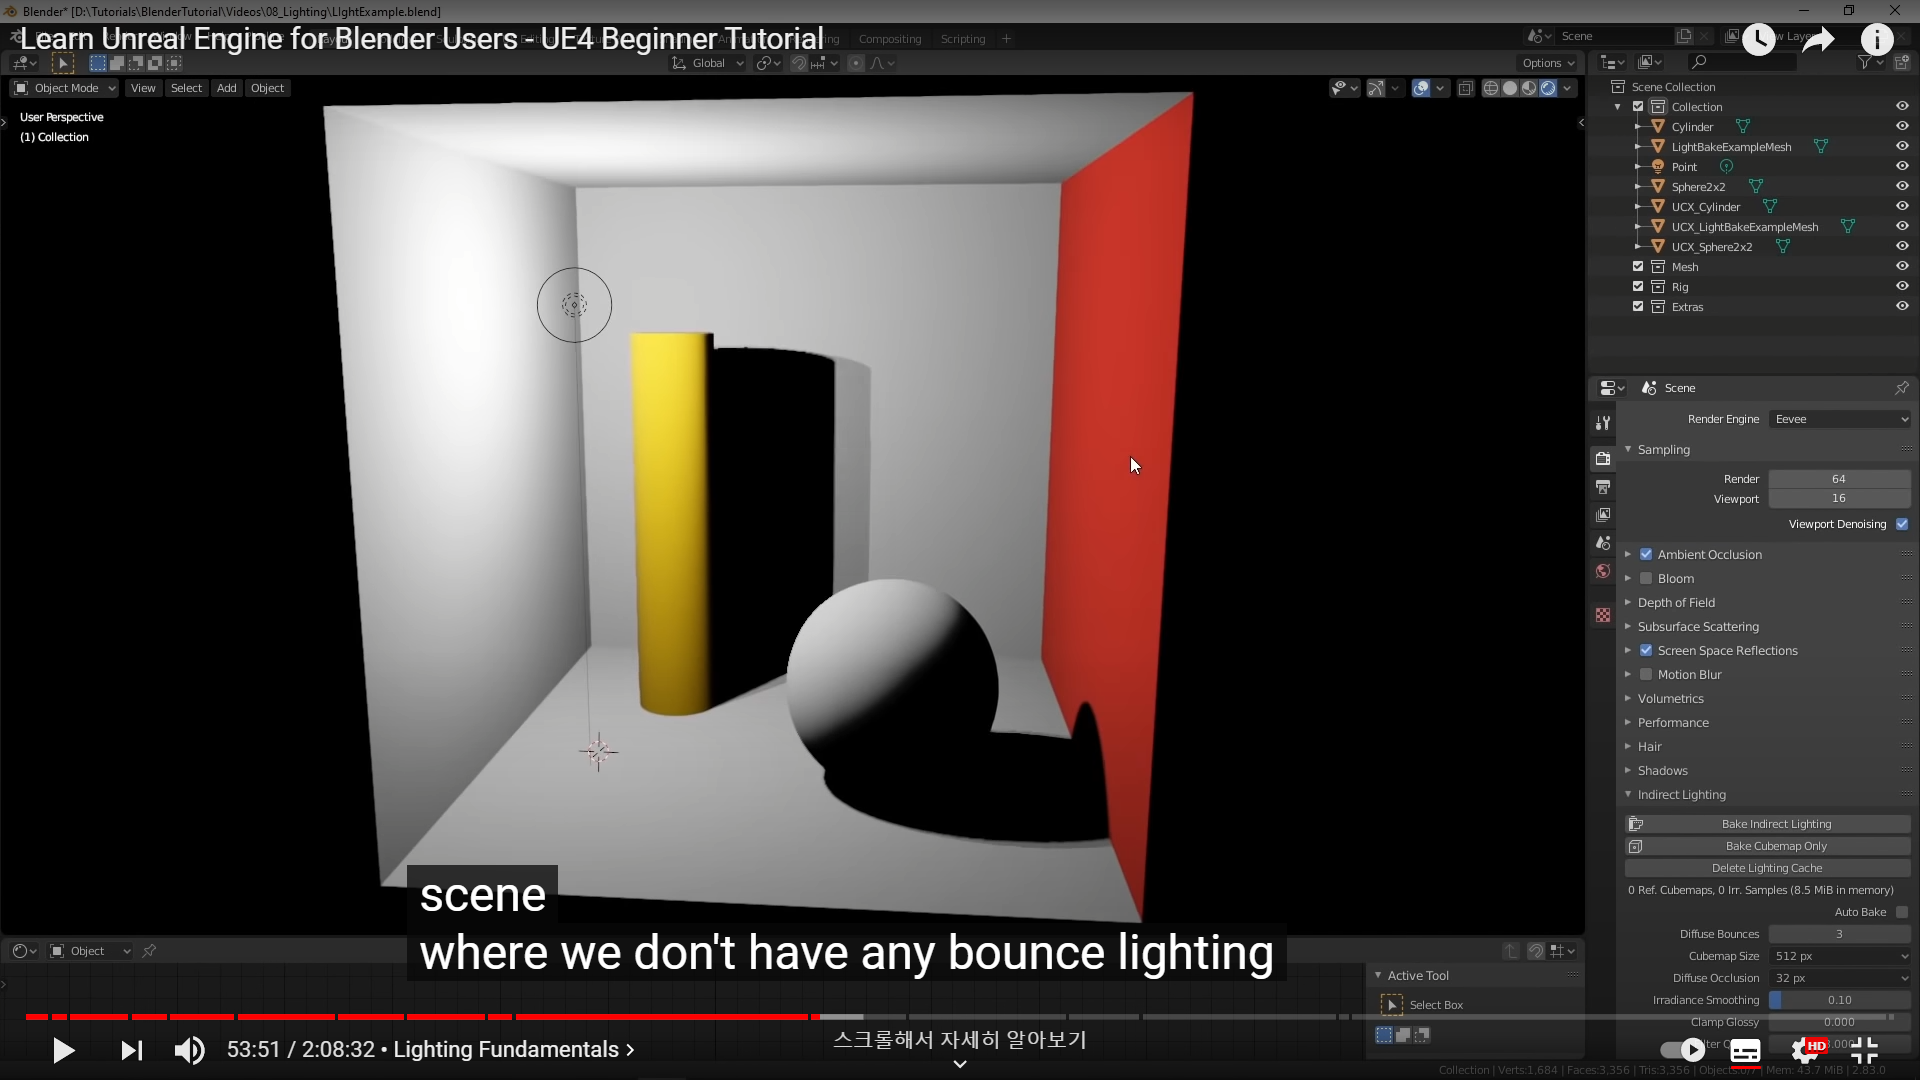Open the Render Engine Eevee dropdown
The image size is (1920, 1080).
[1840, 420]
